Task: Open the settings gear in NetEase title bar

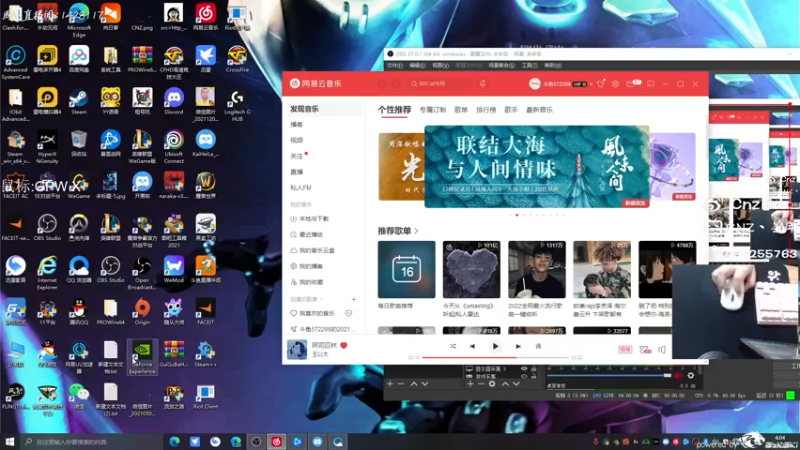Action: pyautogui.click(x=615, y=84)
